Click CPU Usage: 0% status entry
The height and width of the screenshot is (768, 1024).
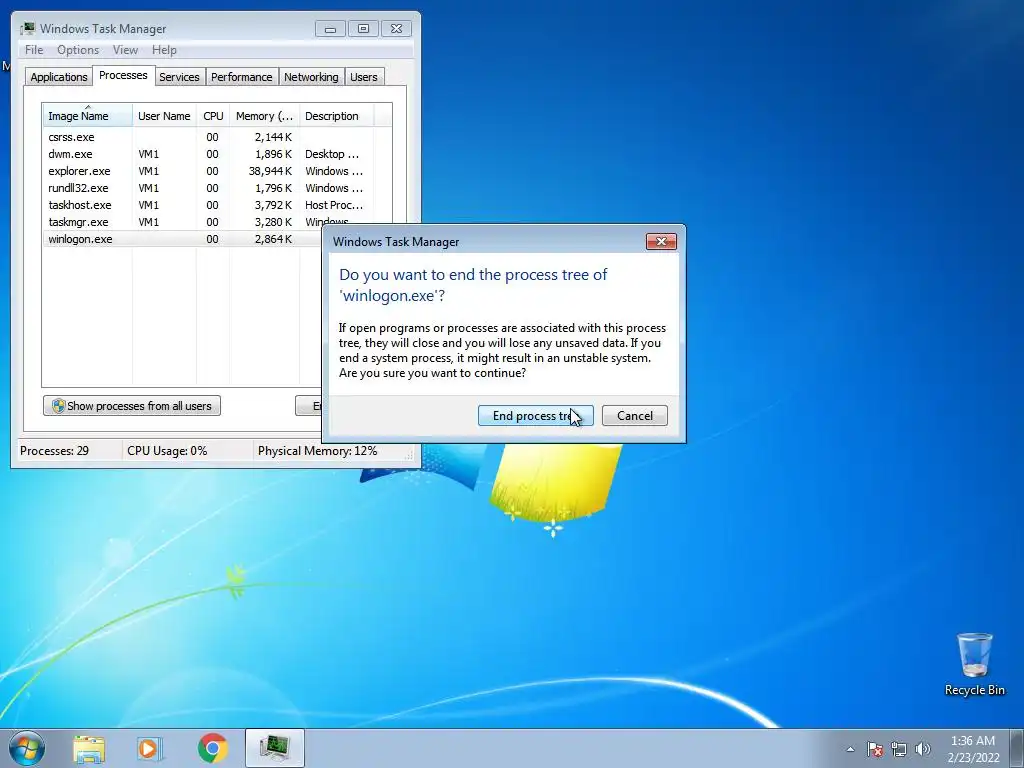167,451
